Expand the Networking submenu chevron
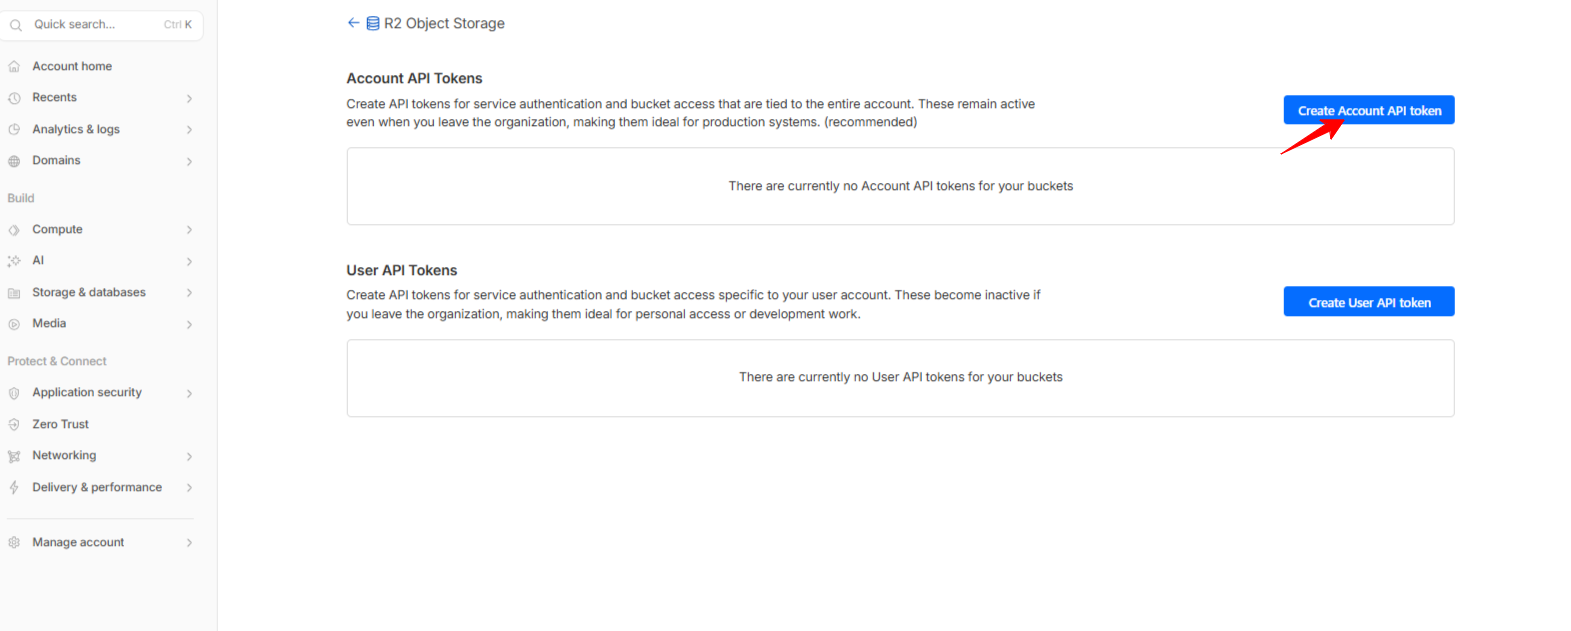Screen dimensions: 1571x631 (189, 456)
